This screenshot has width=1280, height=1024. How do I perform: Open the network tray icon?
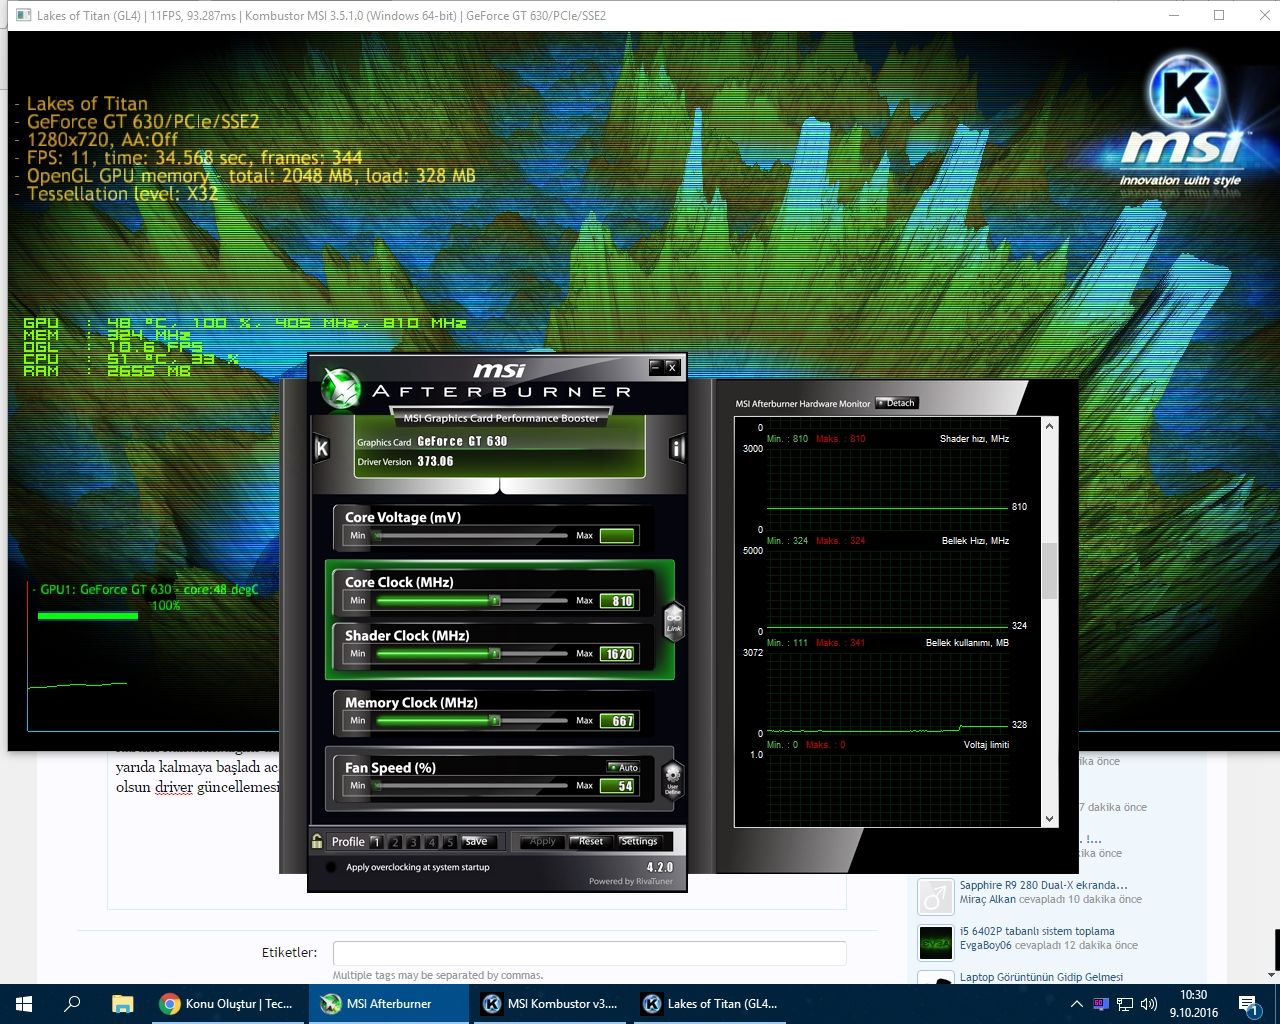coord(1125,1004)
